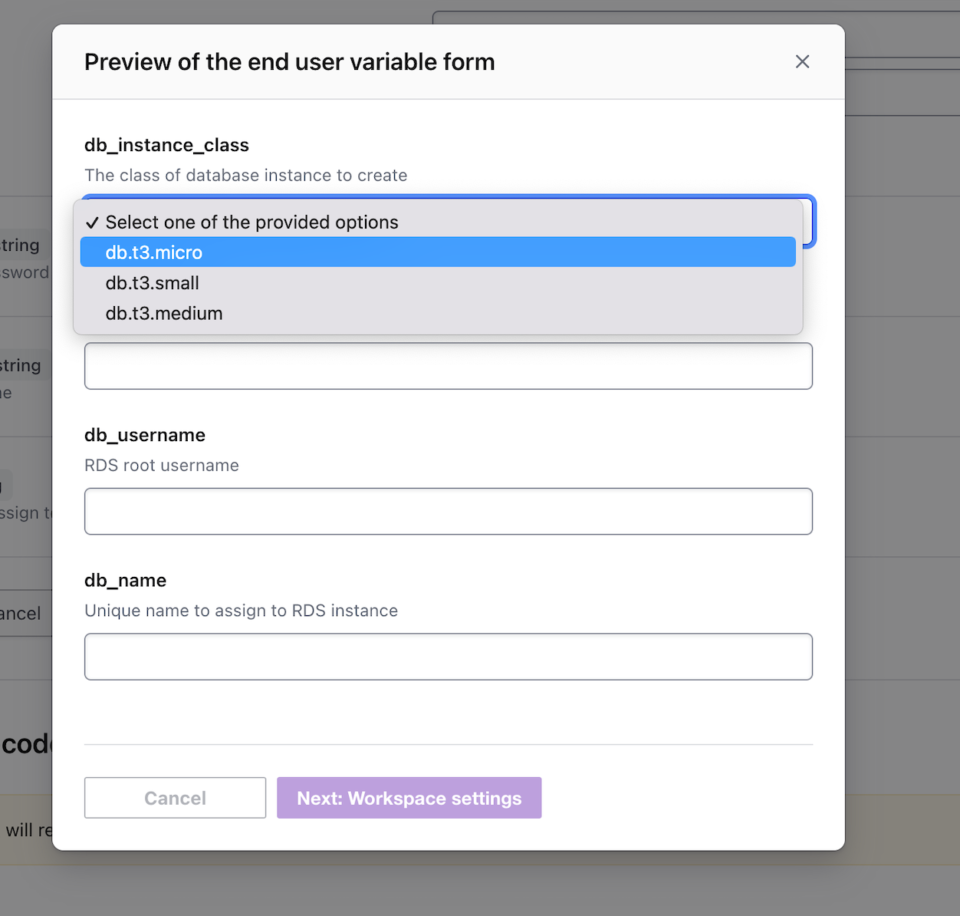Viewport: 960px width, 916px height.
Task: Click the 'RDS root username' description text
Action: point(162,465)
